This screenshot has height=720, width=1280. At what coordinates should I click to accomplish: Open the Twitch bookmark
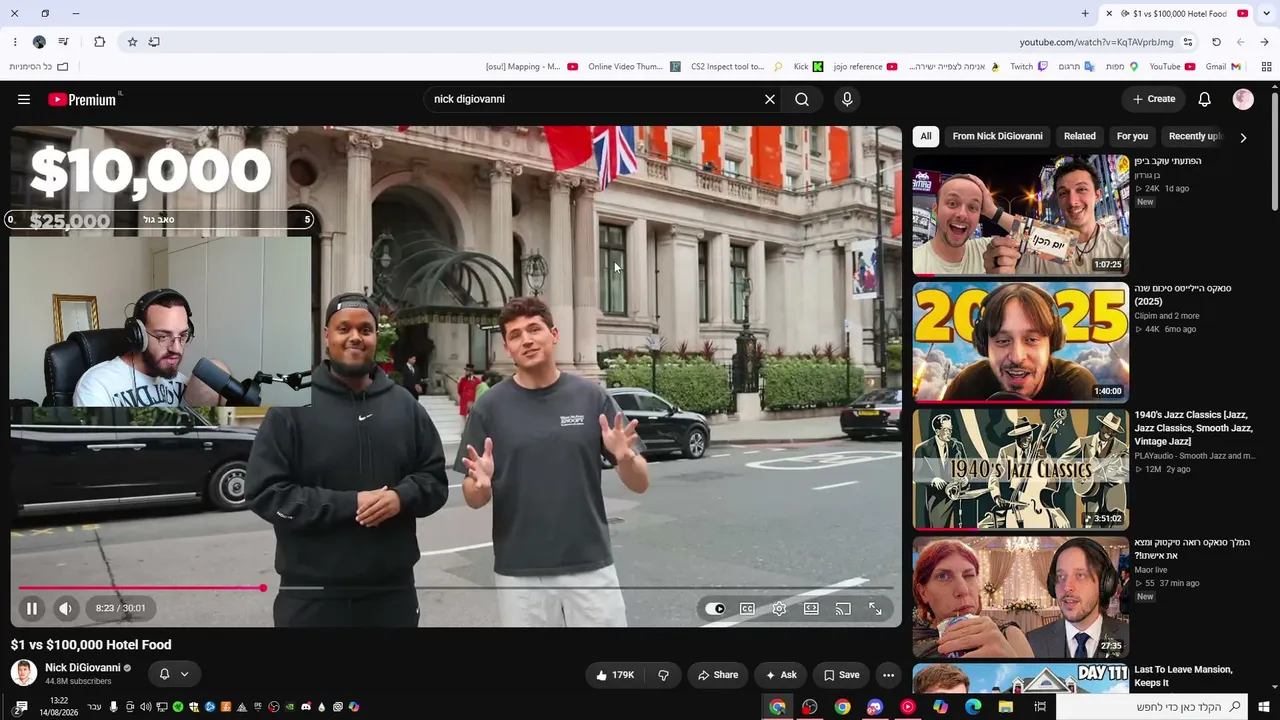(1029, 67)
